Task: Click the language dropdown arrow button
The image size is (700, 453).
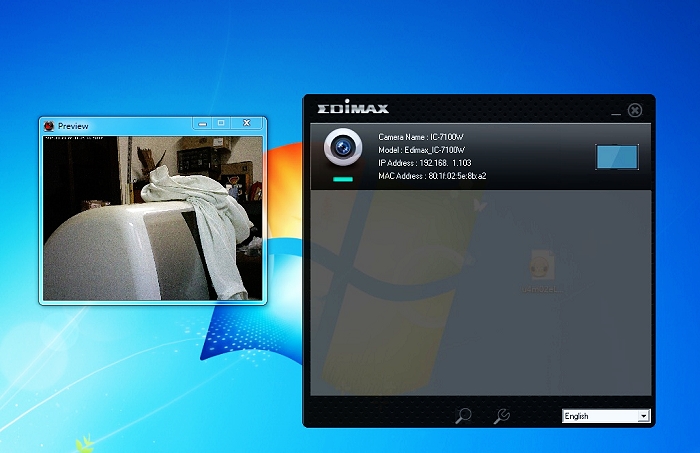Action: (643, 416)
